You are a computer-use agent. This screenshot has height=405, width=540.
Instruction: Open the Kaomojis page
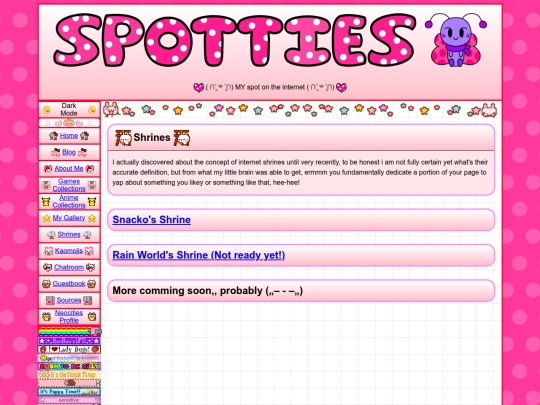point(69,251)
